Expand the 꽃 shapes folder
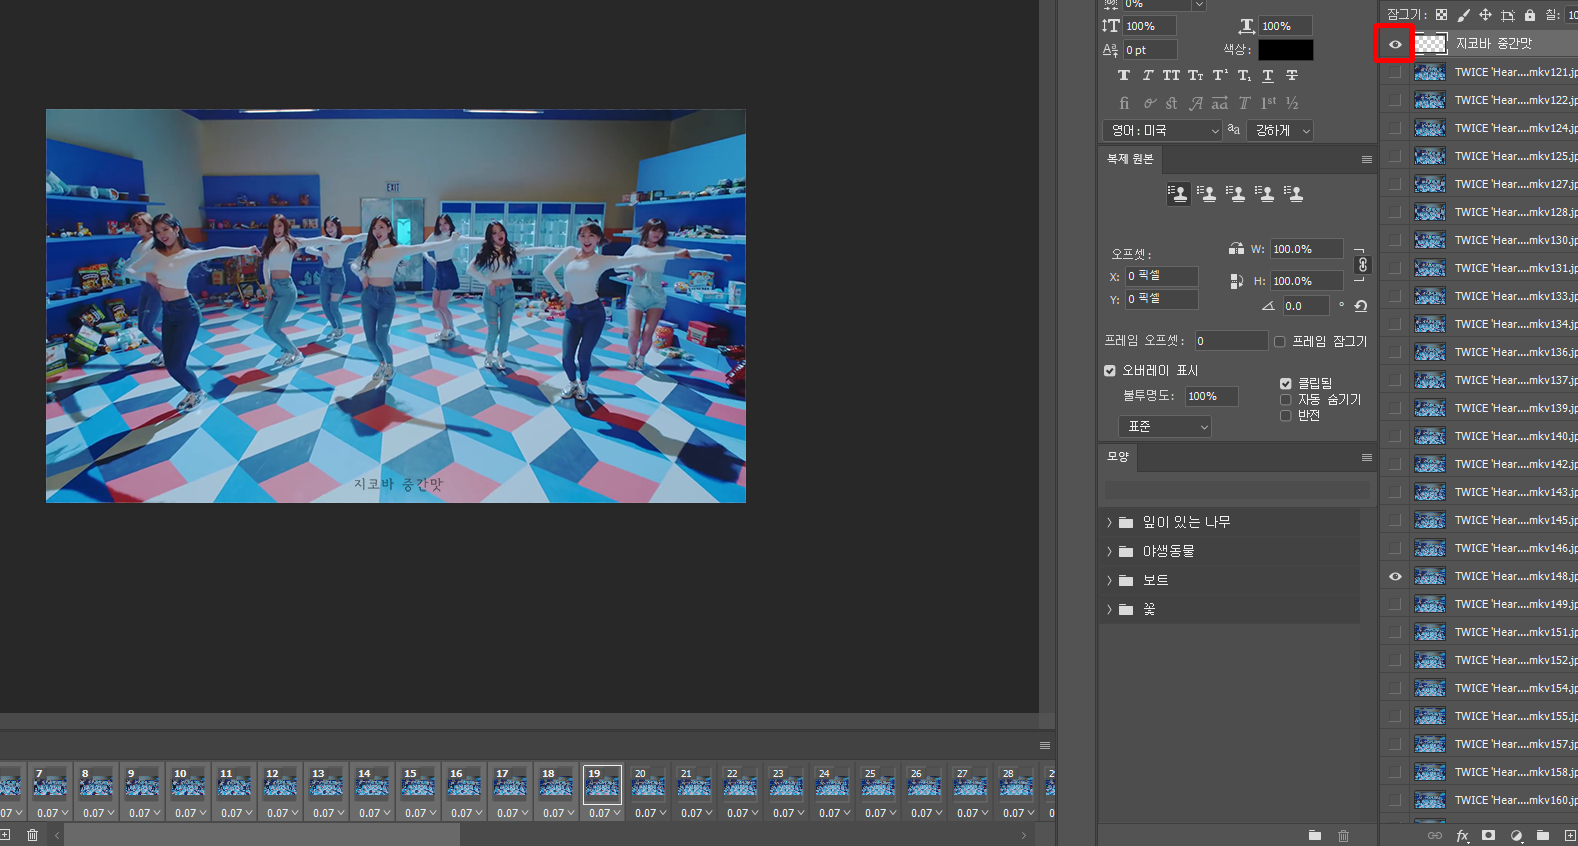The image size is (1578, 846). pyautogui.click(x=1109, y=609)
